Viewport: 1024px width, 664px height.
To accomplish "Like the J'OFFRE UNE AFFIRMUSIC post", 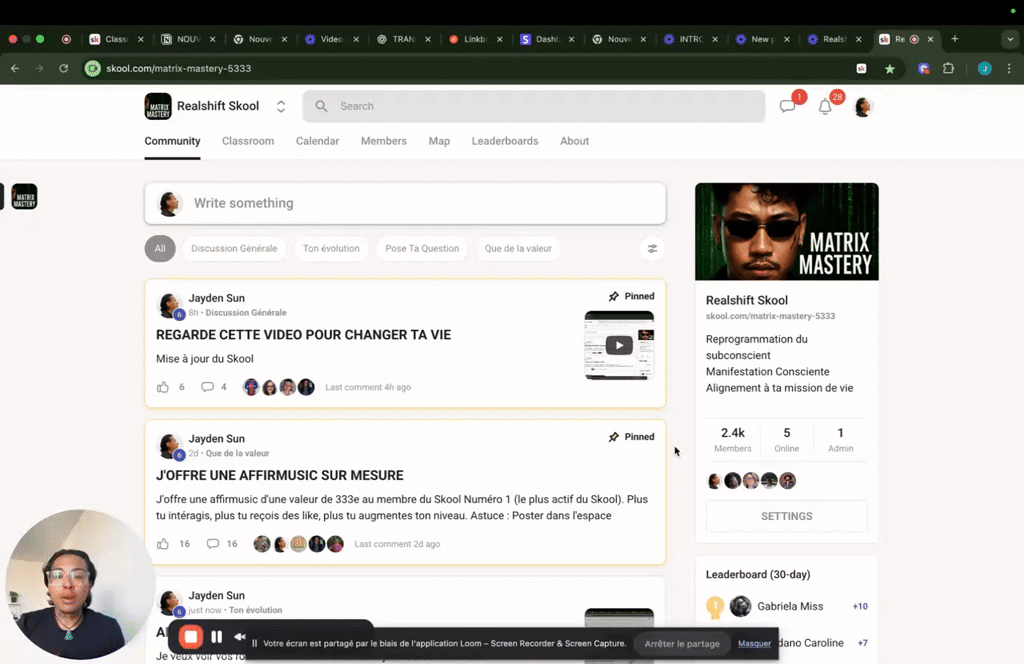I will [x=163, y=543].
